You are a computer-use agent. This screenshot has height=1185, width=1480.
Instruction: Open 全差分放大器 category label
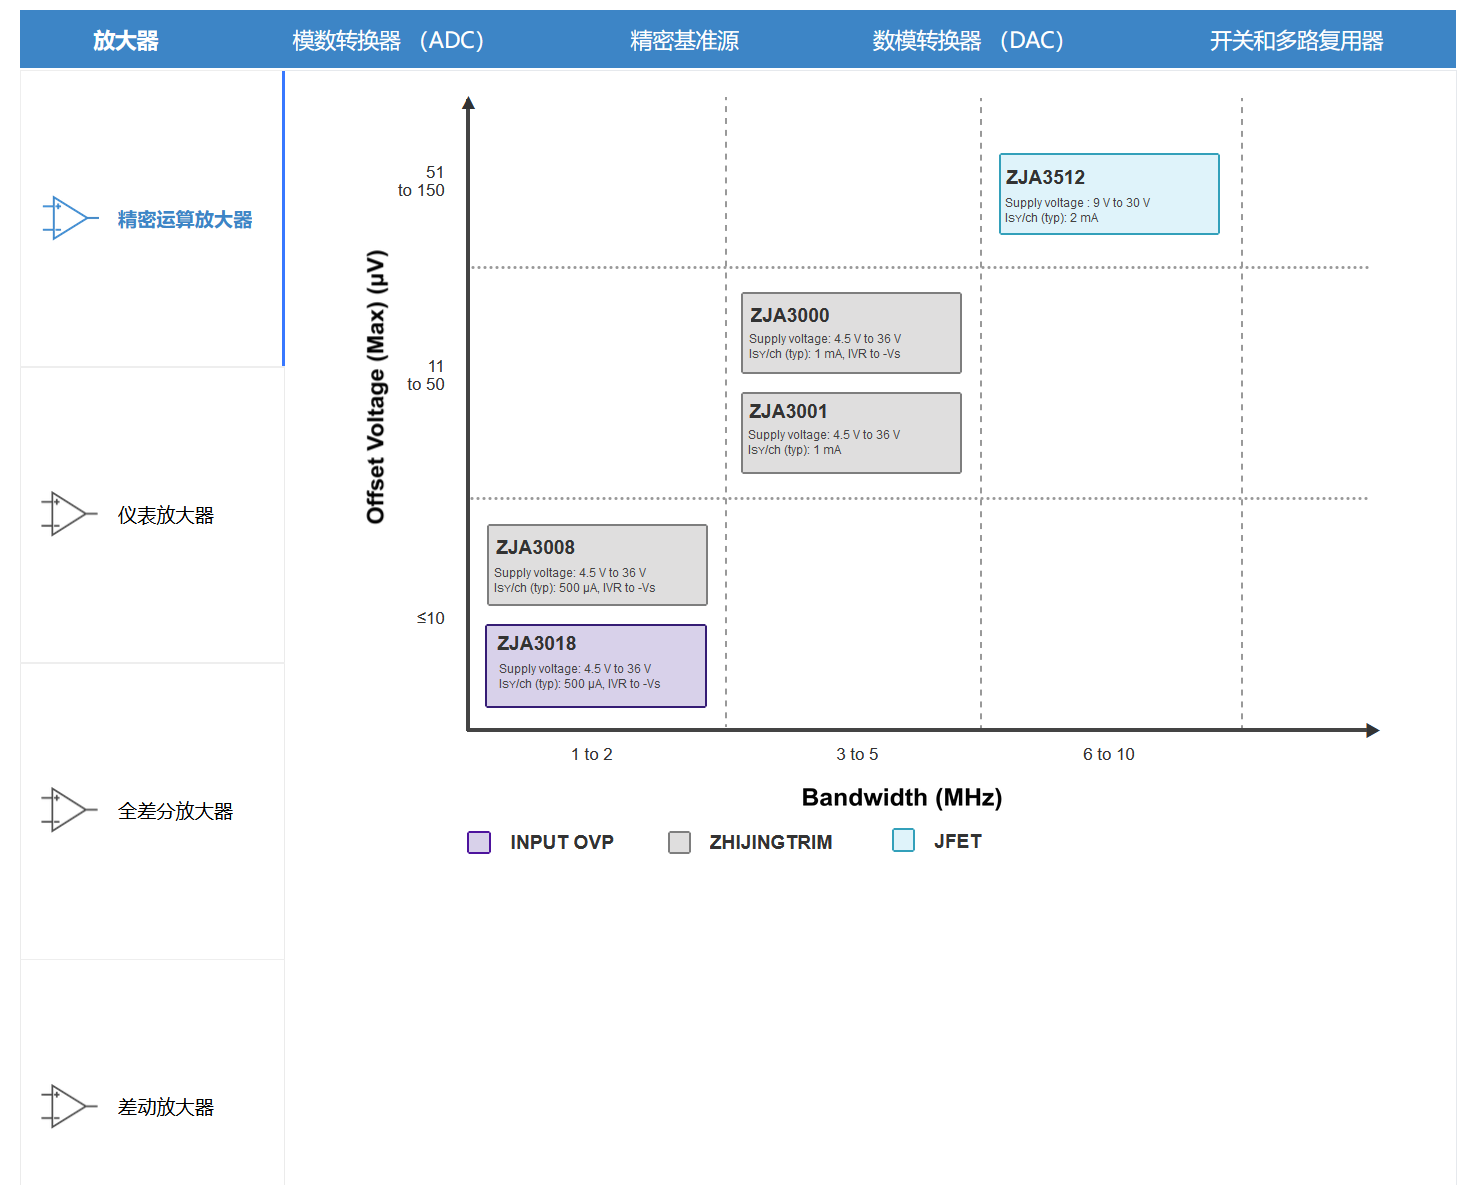click(x=175, y=811)
